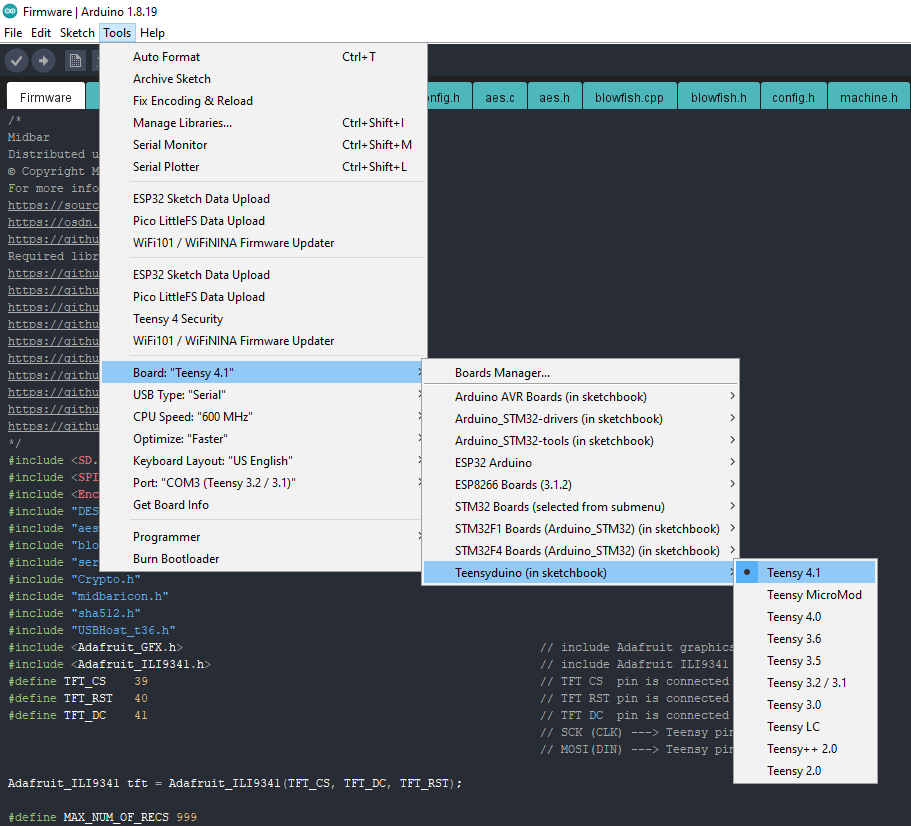The width and height of the screenshot is (911, 826).
Task: Select Teensy 3.2 / 3.1 board
Action: coord(805,683)
